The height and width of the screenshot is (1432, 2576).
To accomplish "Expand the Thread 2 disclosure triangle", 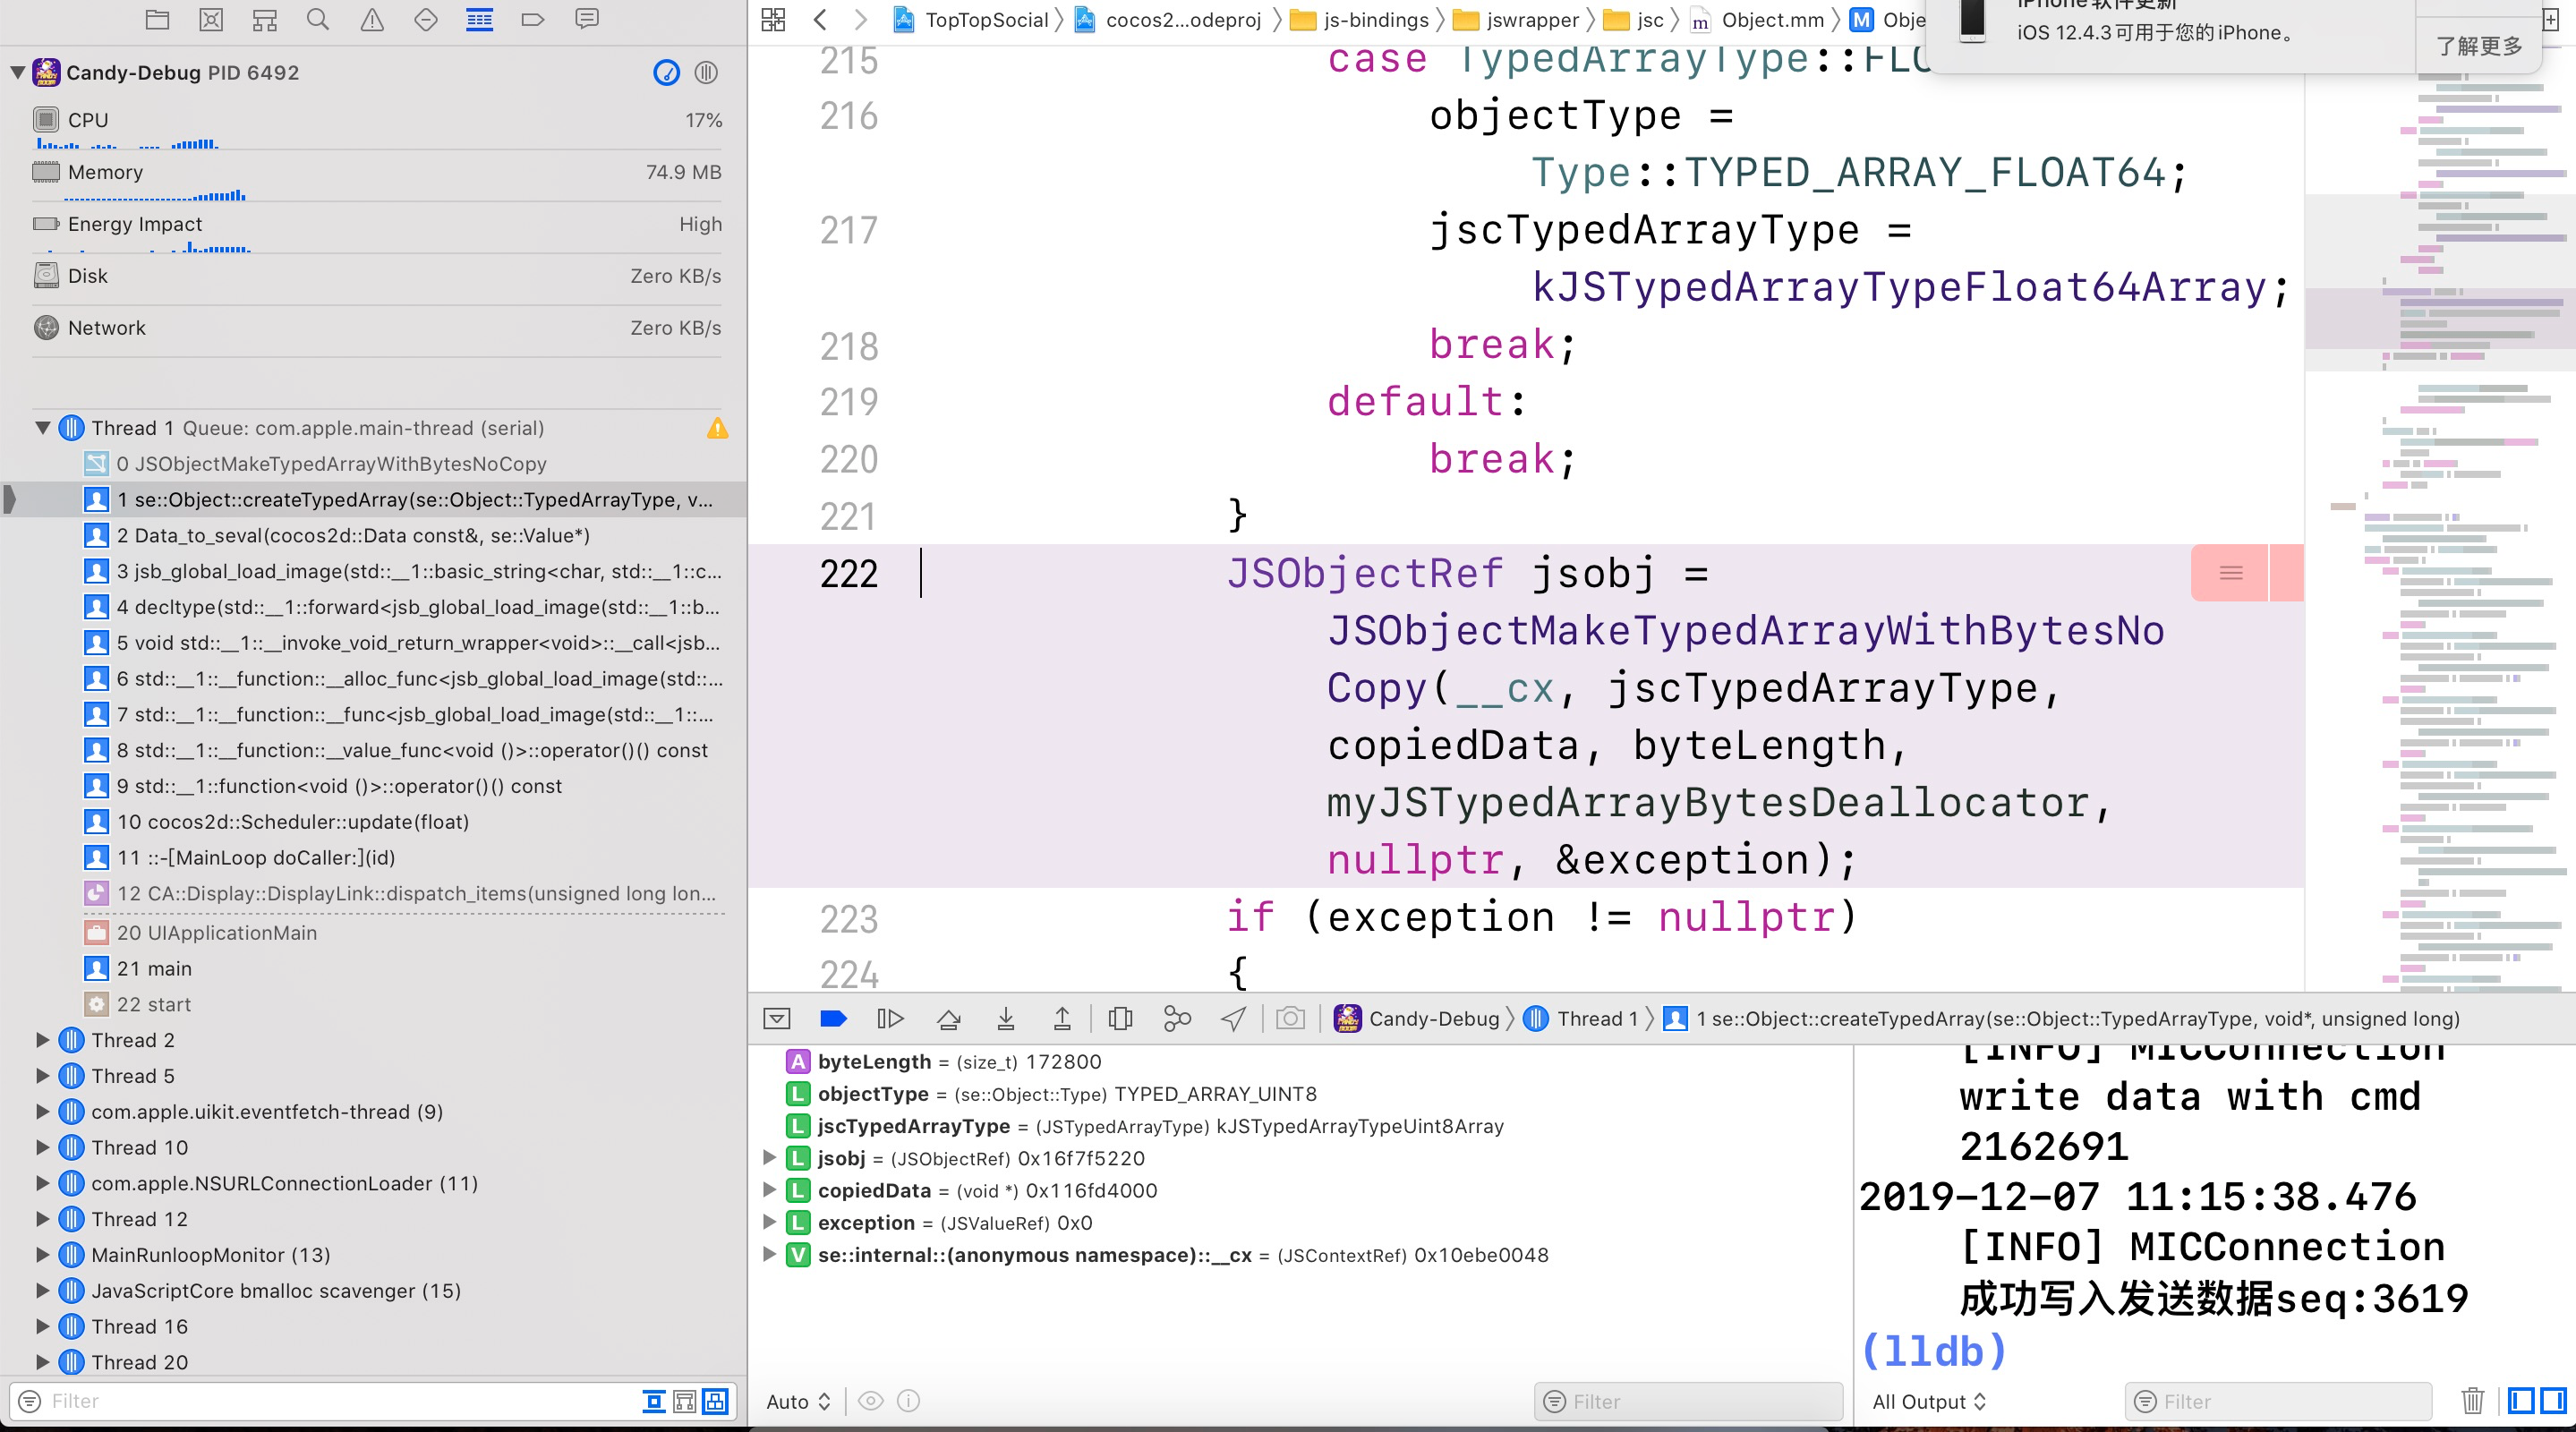I will click(42, 1040).
